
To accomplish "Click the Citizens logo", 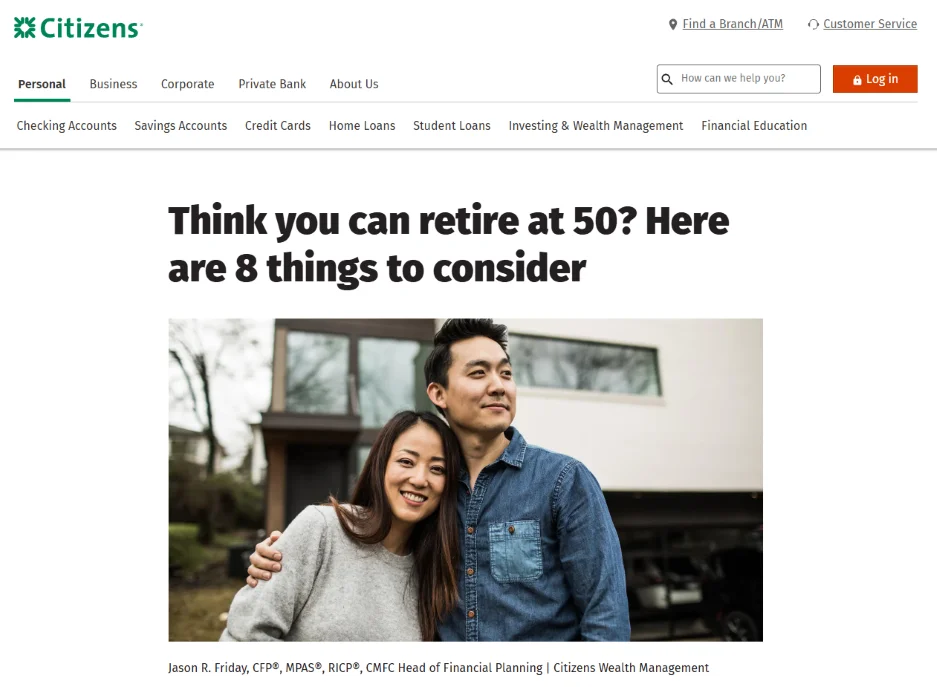I will click(x=78, y=27).
